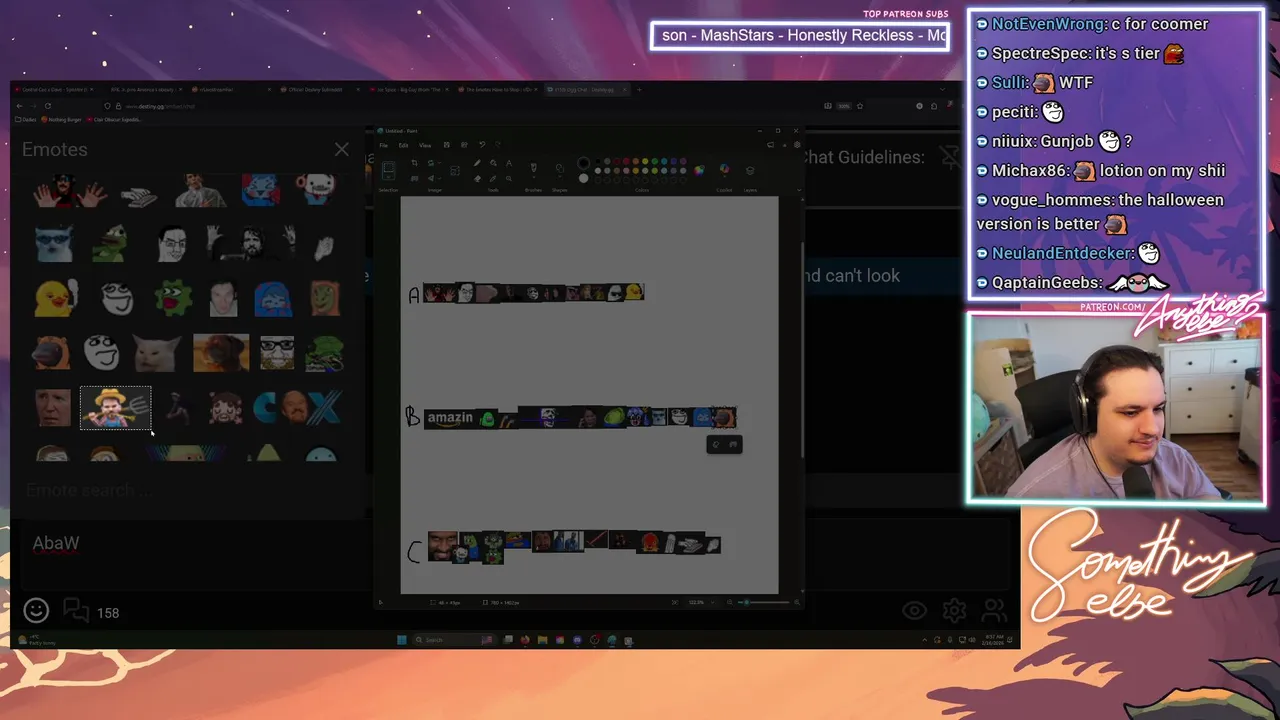Select the Color picker tool in Paint
The width and height of the screenshot is (1280, 720).
pos(493,179)
